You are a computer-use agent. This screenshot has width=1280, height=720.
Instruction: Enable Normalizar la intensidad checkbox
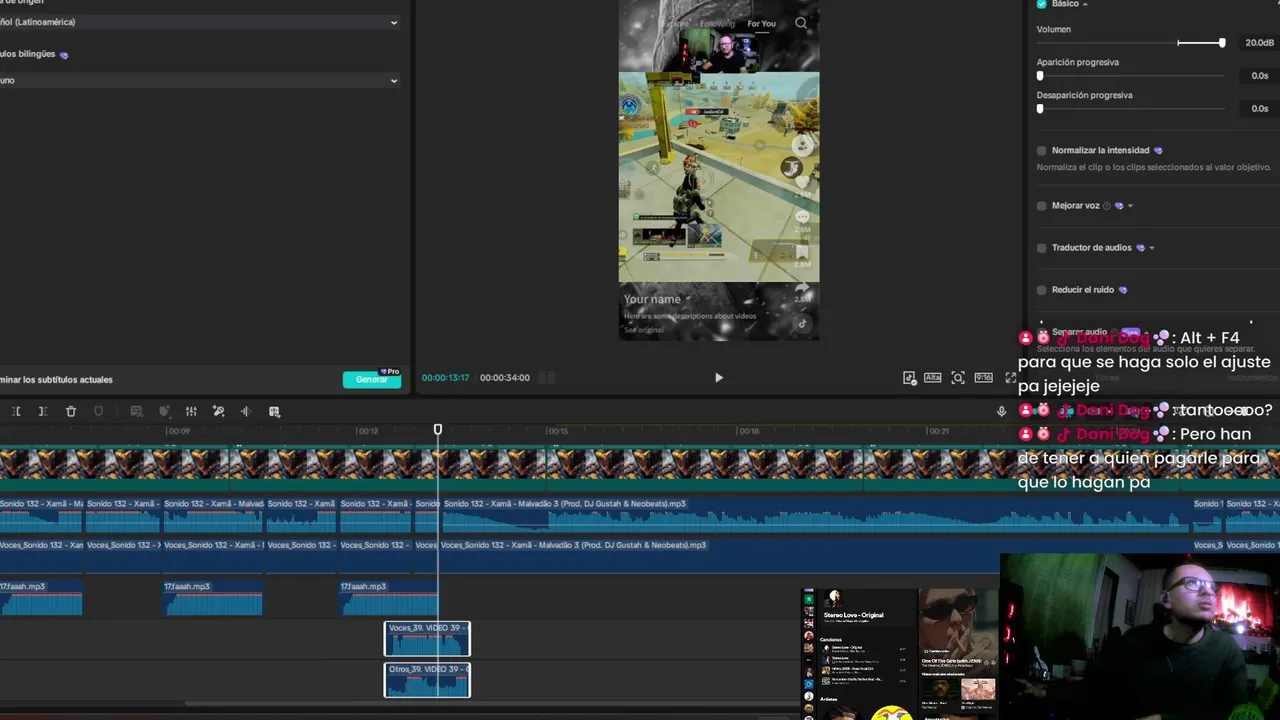1042,151
